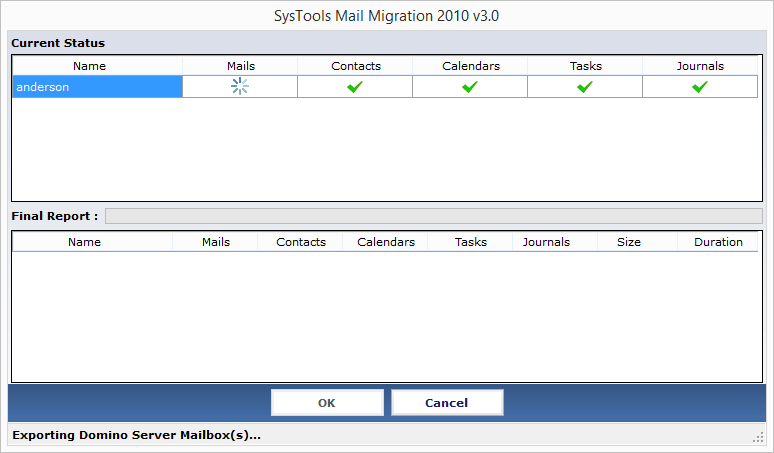Viewport: 774px width, 453px height.
Task: Click Tasks header in Final Report table
Action: 470,242
